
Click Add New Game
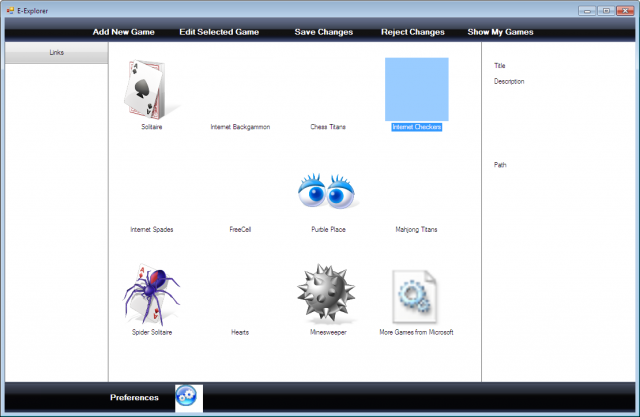pyautogui.click(x=124, y=32)
